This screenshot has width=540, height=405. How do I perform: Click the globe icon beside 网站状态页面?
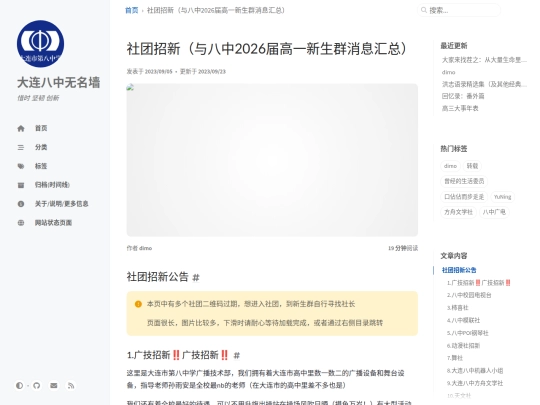[x=21, y=223]
